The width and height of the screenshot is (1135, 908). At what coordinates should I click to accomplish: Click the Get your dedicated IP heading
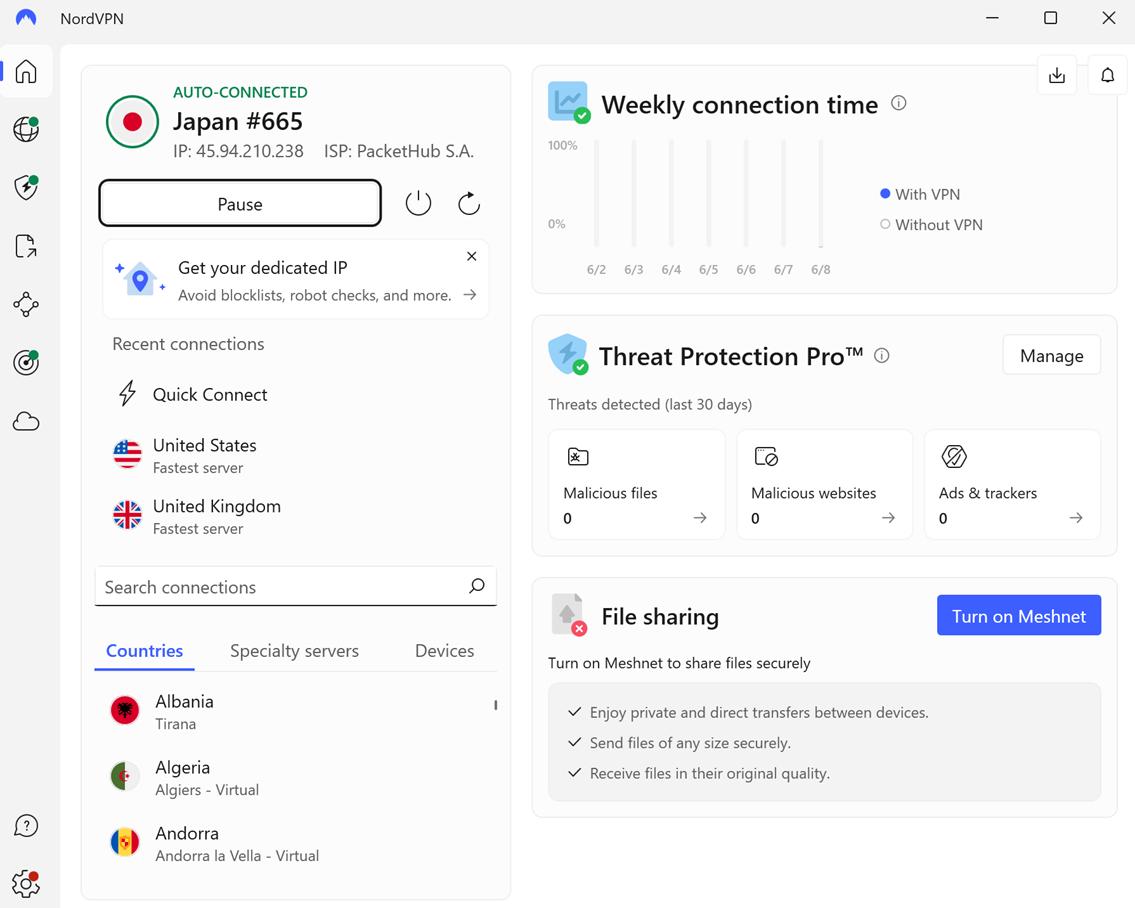[x=263, y=267]
